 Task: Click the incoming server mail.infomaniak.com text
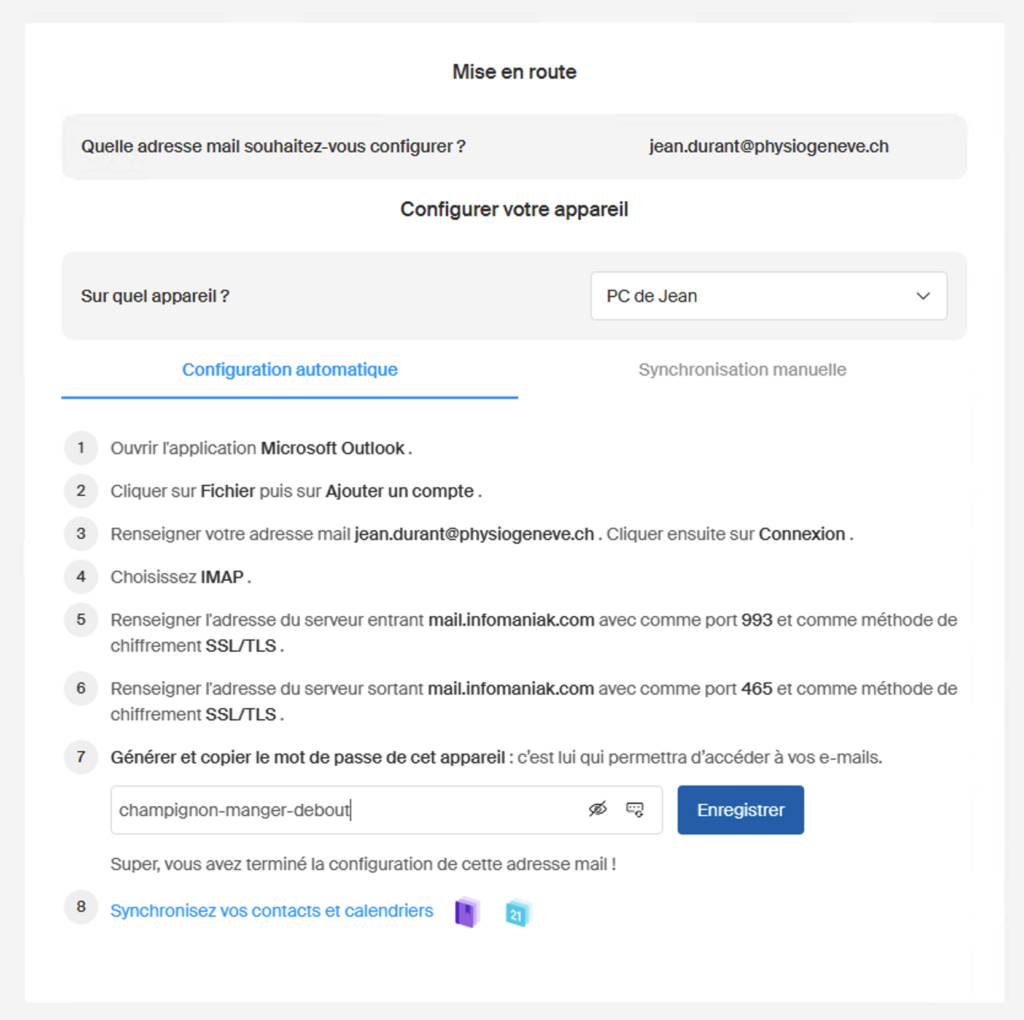511,620
